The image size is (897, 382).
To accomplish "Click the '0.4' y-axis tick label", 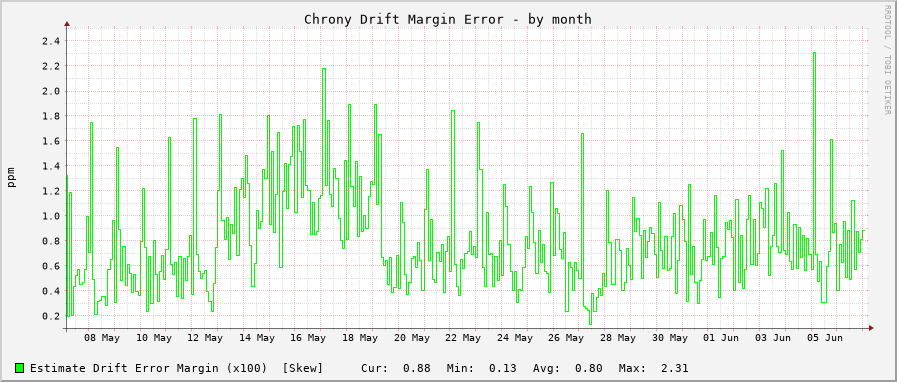I will click(x=51, y=291).
